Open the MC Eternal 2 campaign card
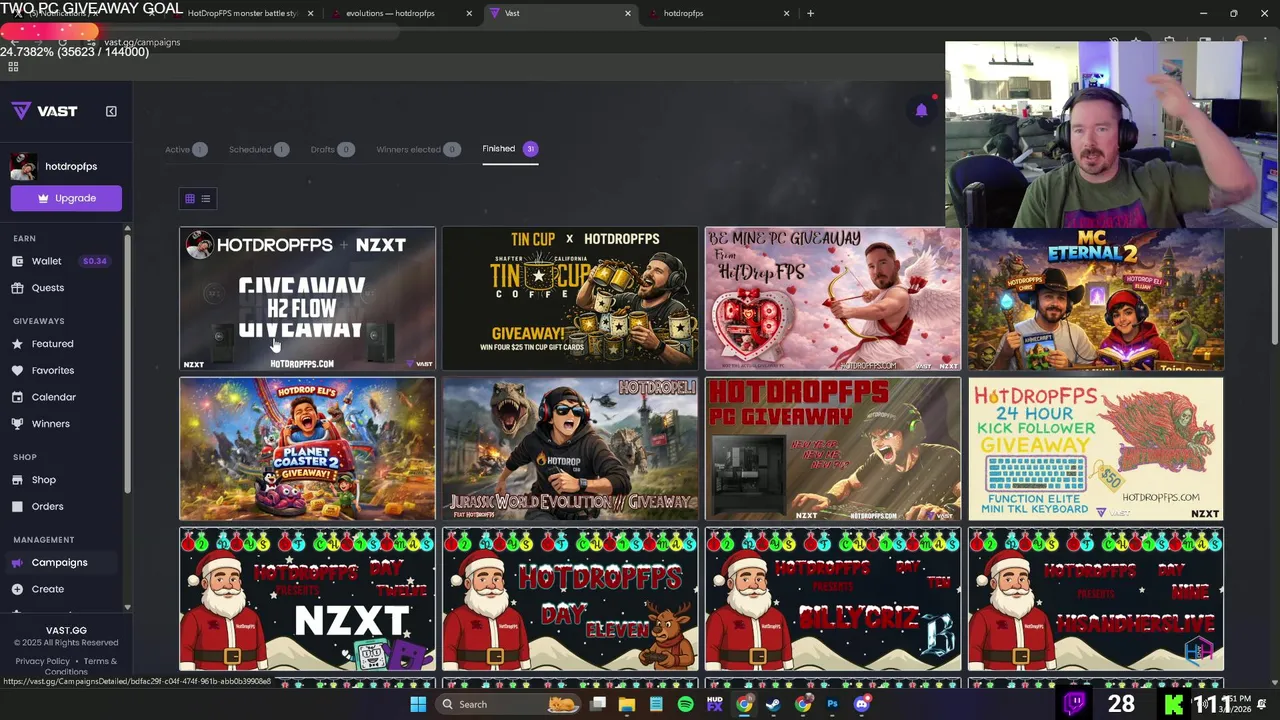Viewport: 1280px width, 720px height. [x=1096, y=299]
